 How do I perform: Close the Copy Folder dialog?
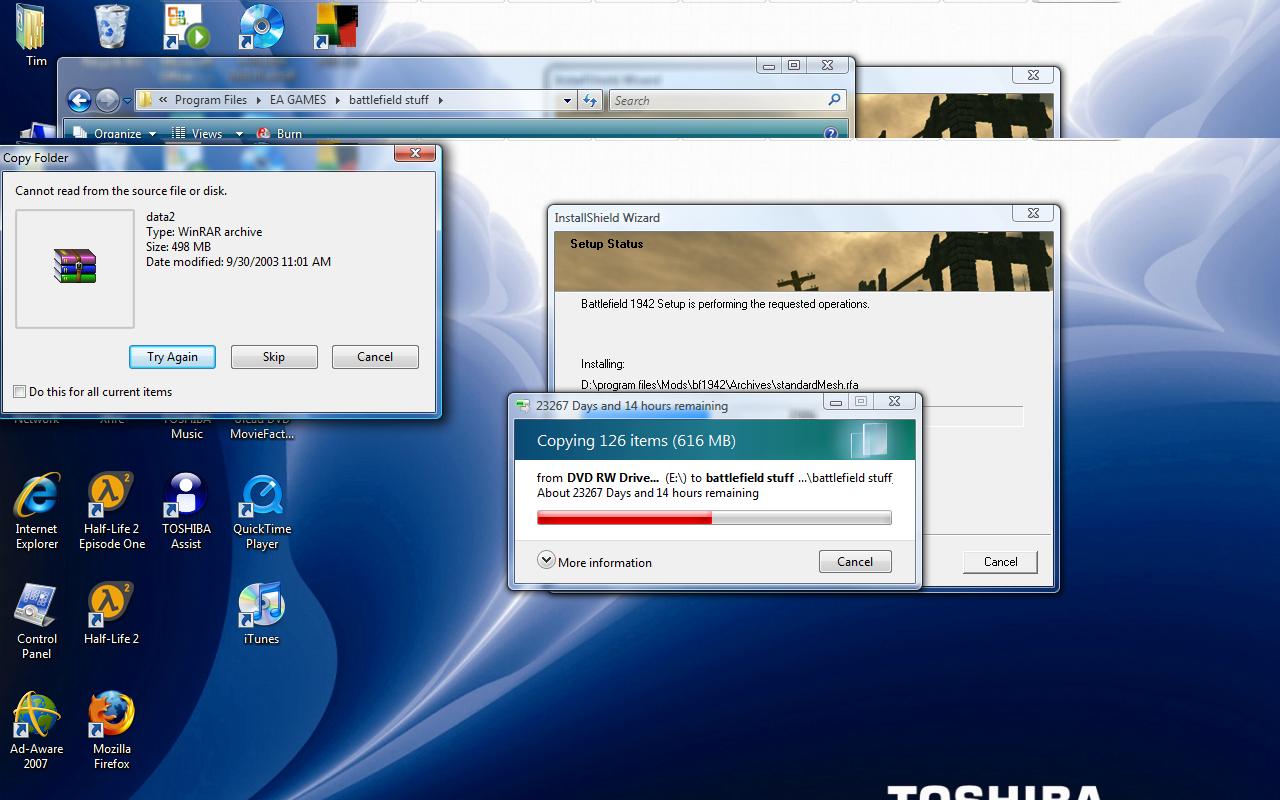tap(414, 153)
